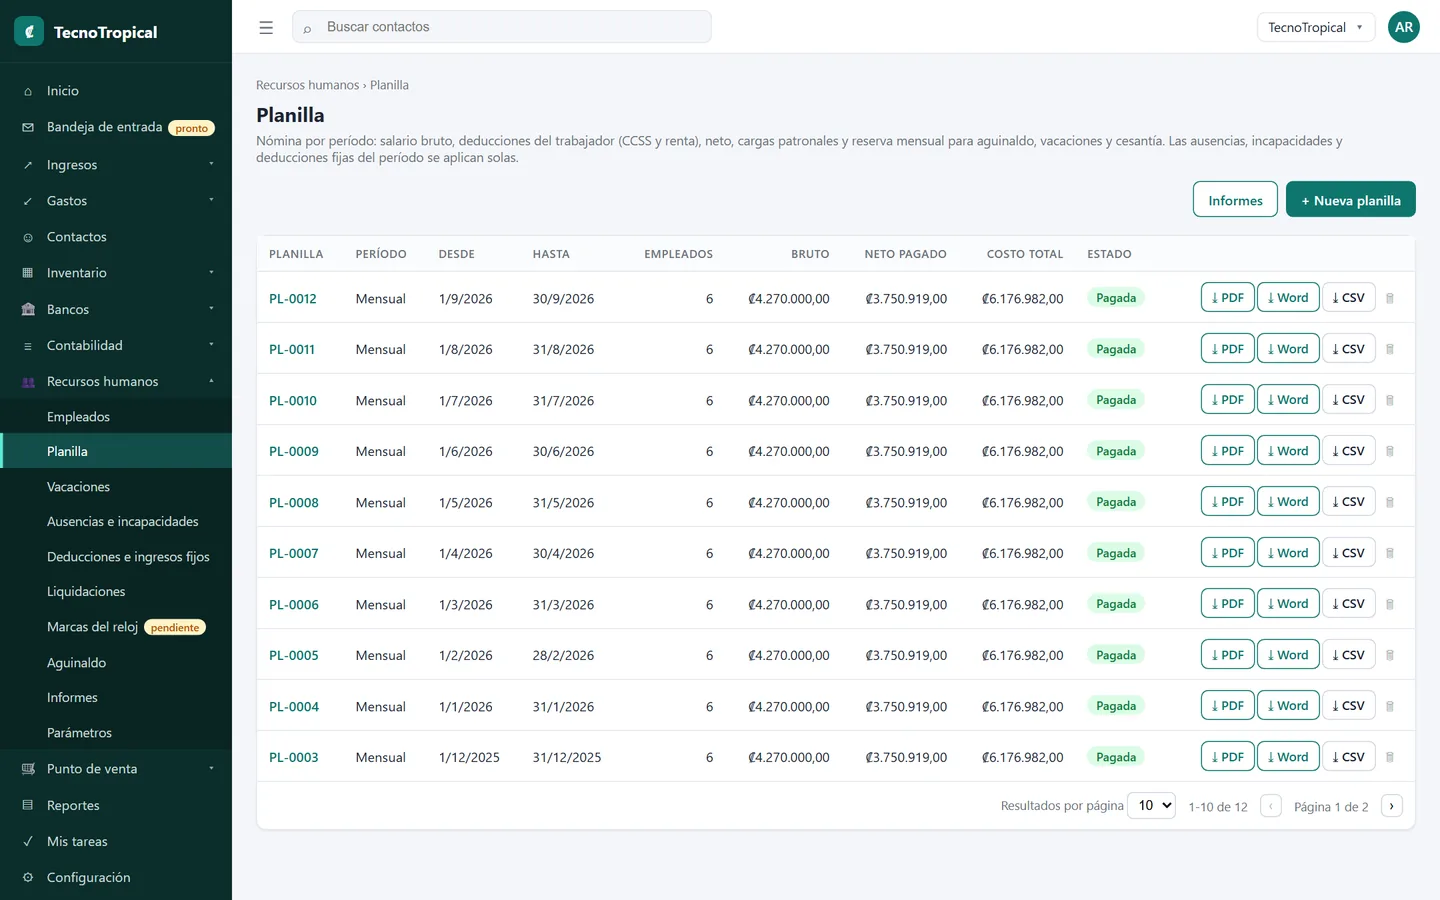Delete planilla PL-0009 with trash icon

click(1390, 451)
